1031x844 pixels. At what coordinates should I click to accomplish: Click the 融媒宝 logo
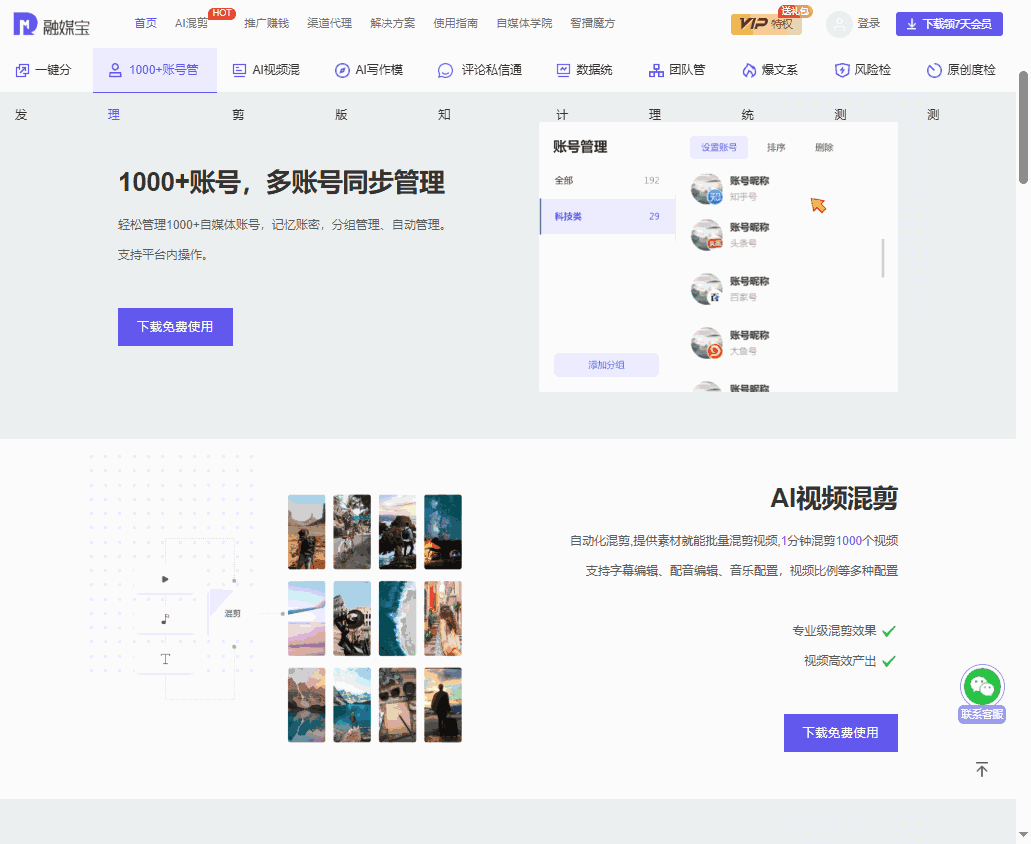point(51,24)
